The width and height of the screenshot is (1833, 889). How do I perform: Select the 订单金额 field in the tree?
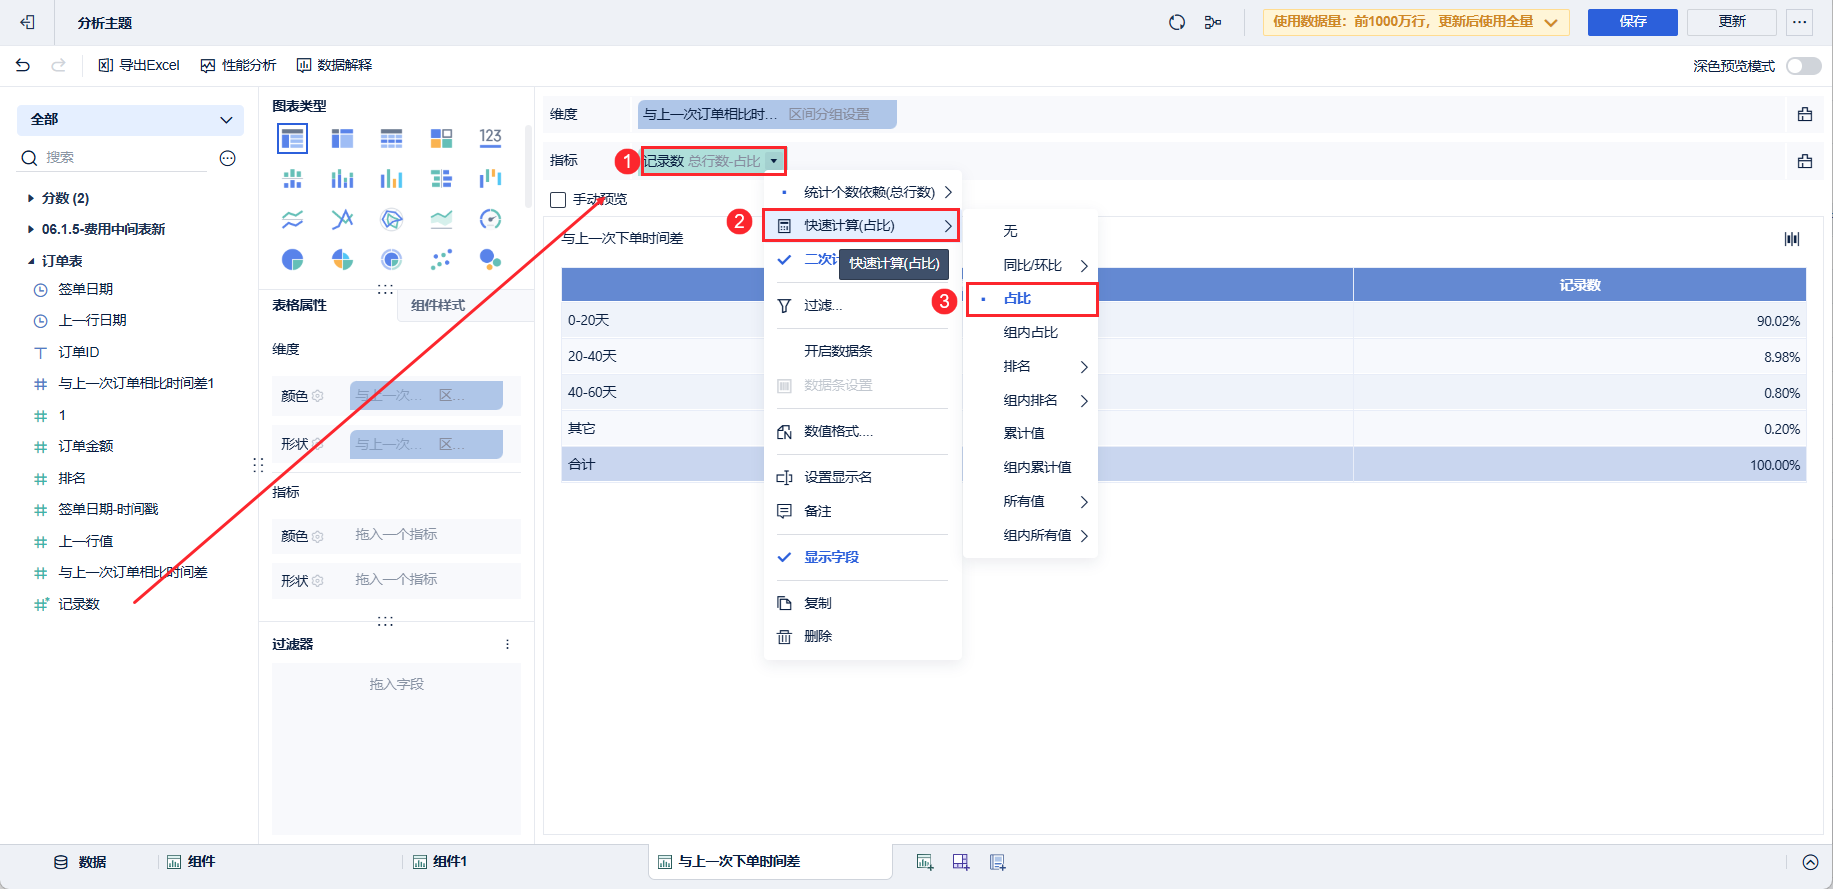click(x=86, y=447)
